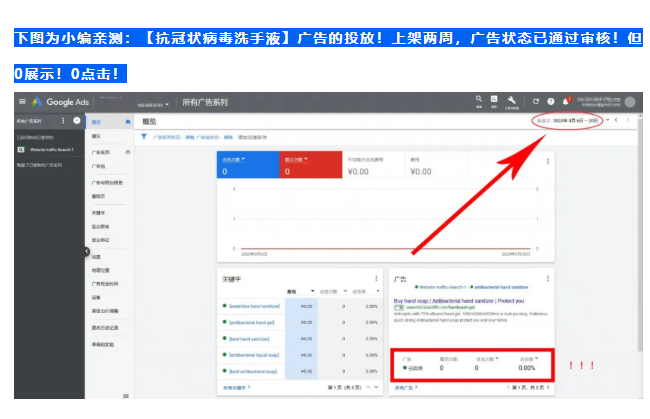Click 添加过滤条件 in the filter bar
Image resolution: width=650 pixels, height=419 pixels.
click(x=252, y=137)
